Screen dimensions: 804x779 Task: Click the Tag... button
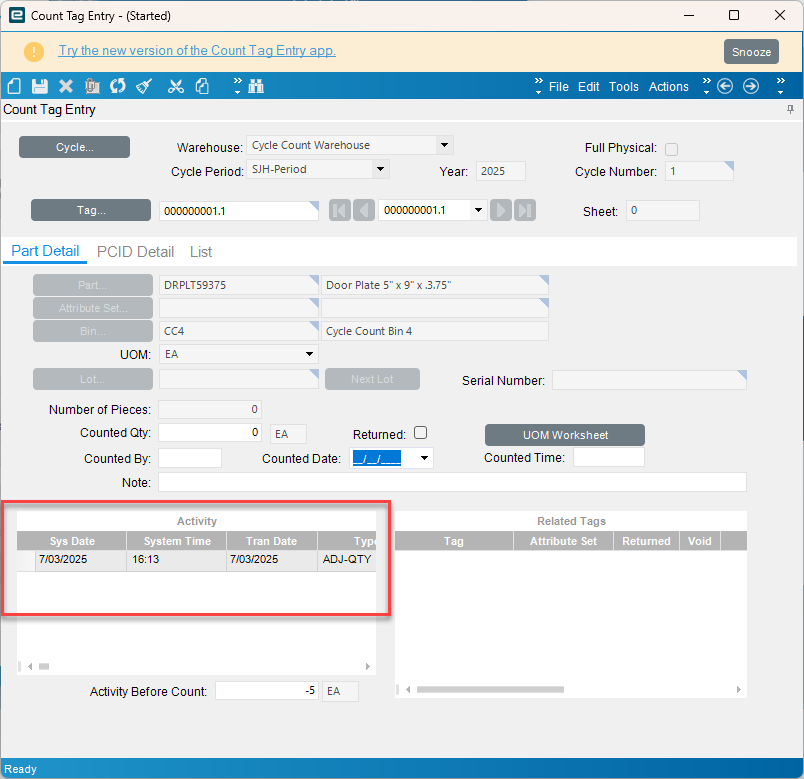(x=91, y=210)
